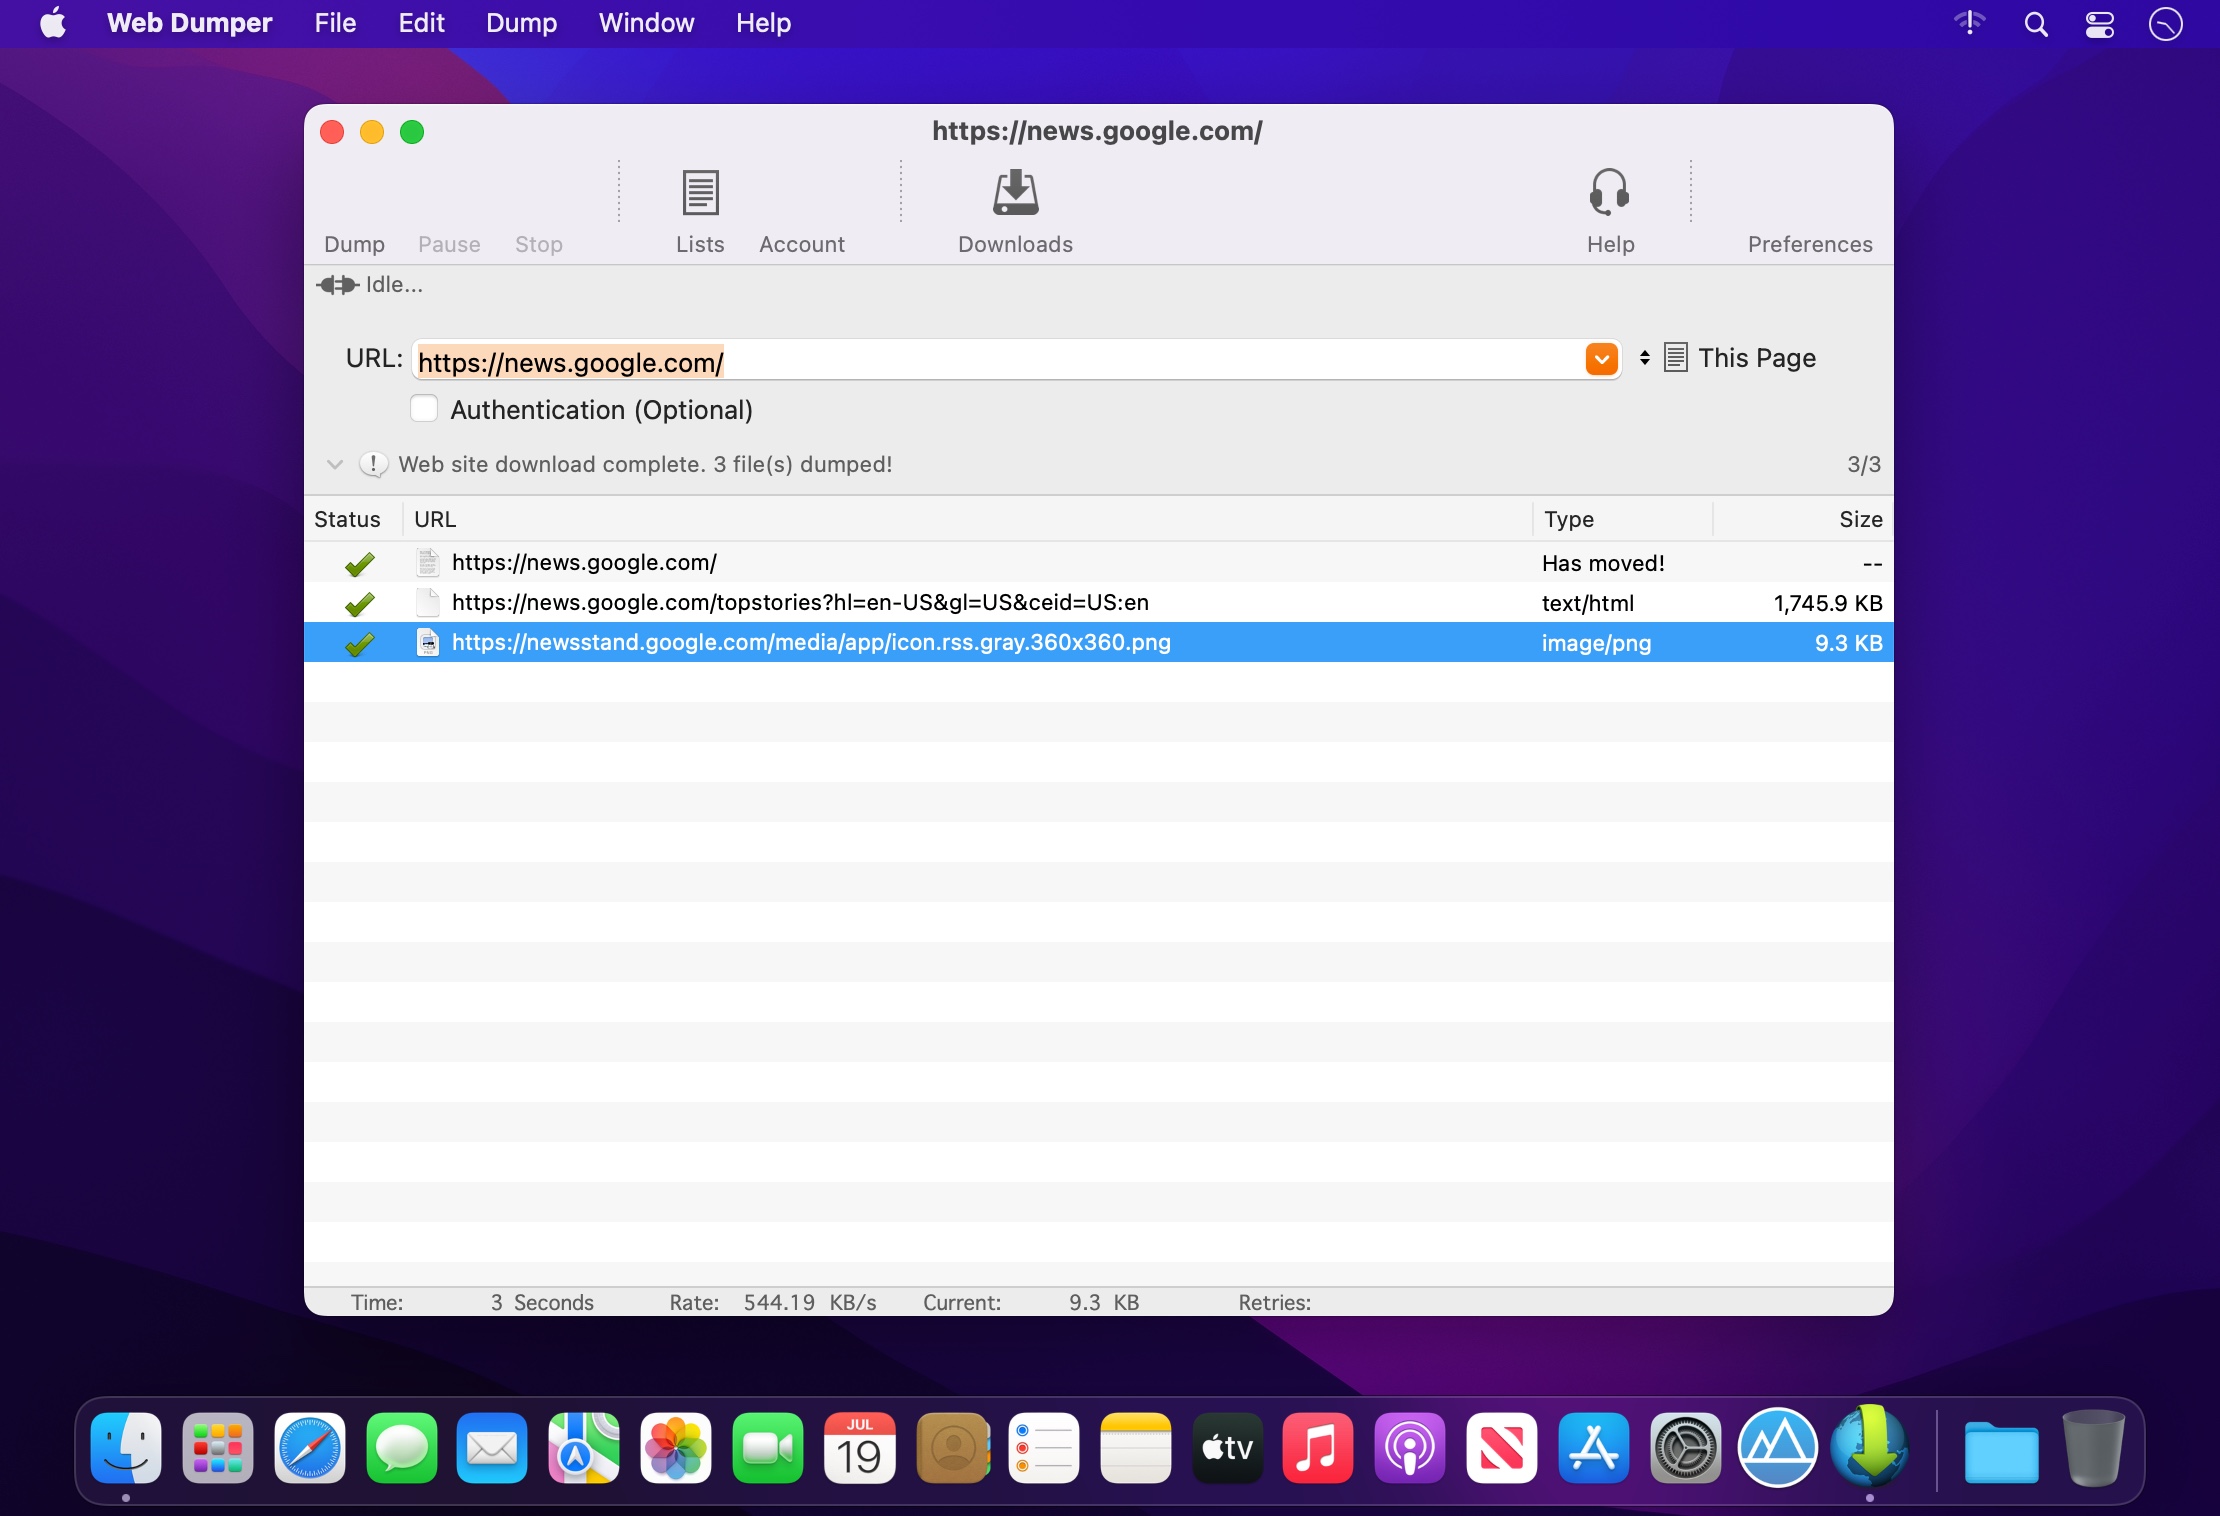
Task: Click the Size column header
Action: pos(1859,519)
